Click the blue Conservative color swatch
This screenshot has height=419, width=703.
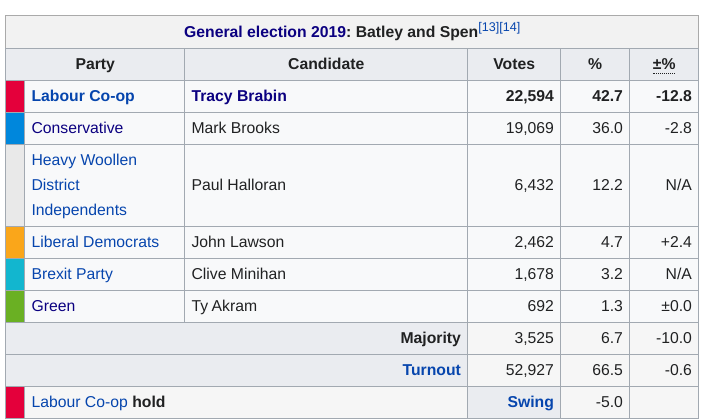point(15,128)
